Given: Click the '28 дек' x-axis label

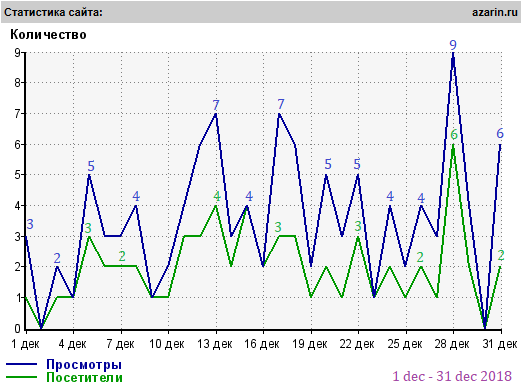Looking at the screenshot, I should point(452,344).
